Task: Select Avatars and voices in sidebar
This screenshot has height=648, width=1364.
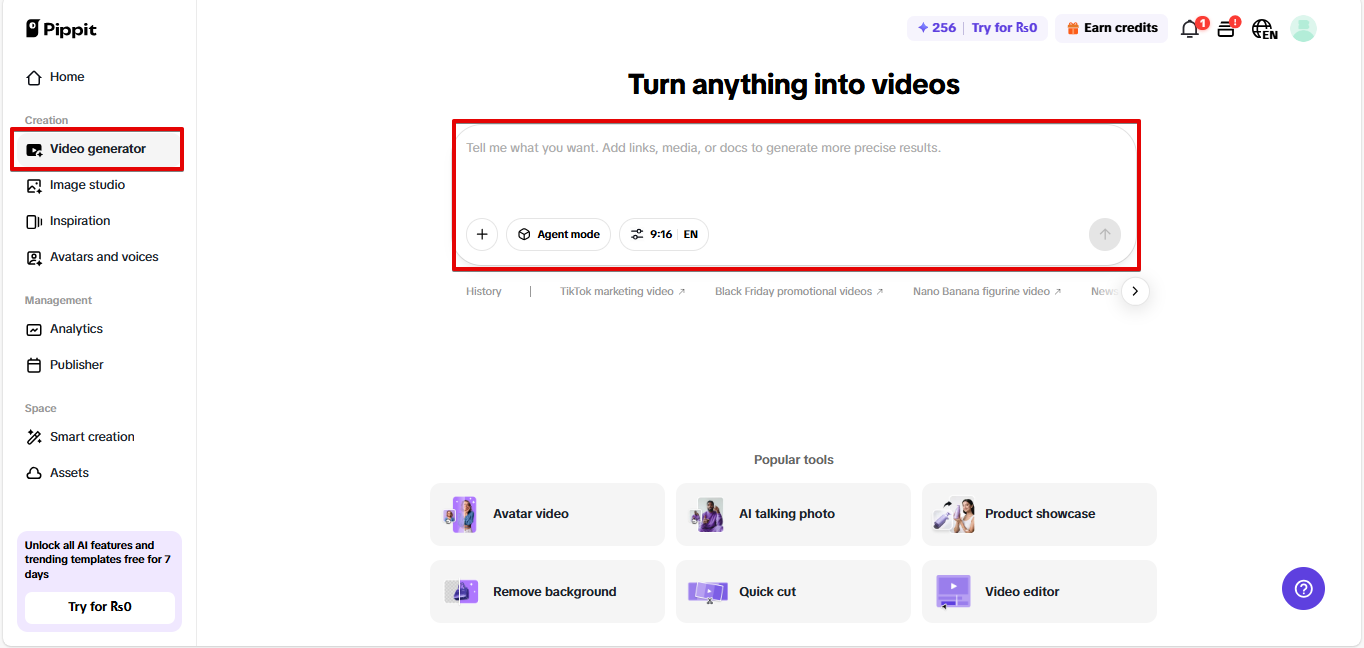Action: 103,257
